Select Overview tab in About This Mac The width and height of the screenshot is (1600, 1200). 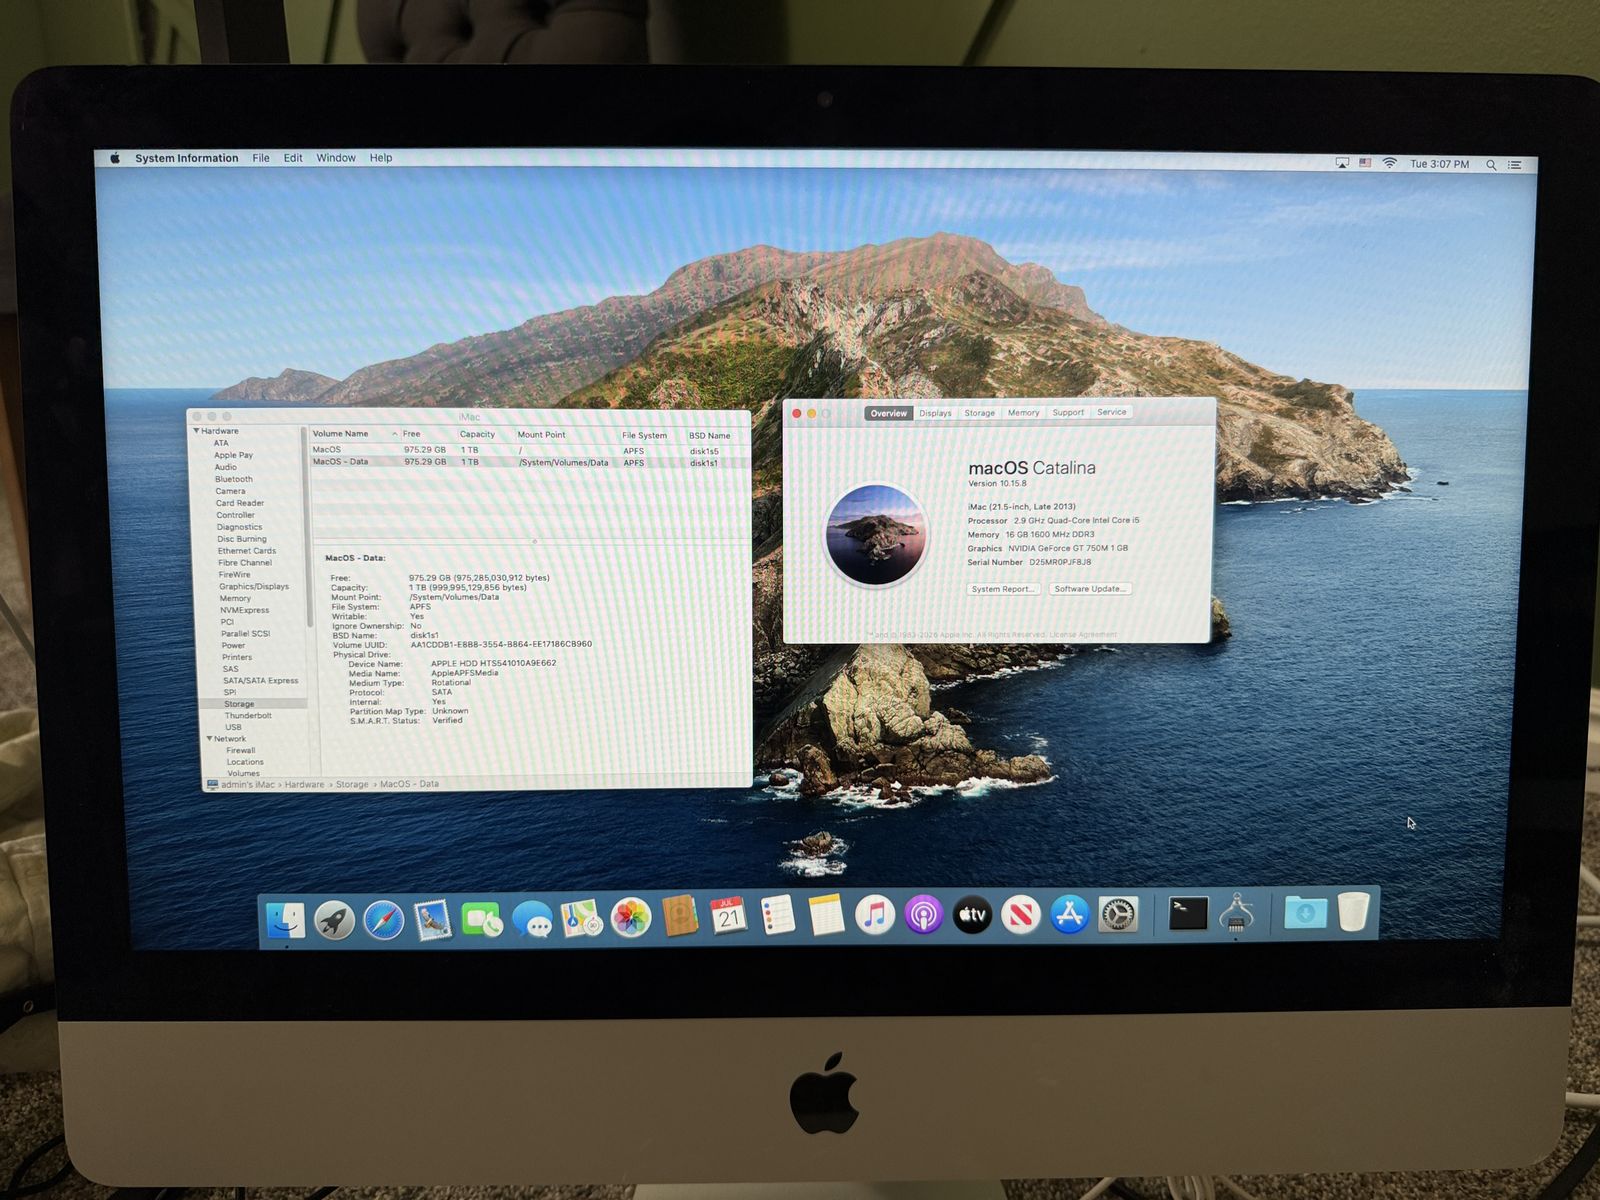888,413
